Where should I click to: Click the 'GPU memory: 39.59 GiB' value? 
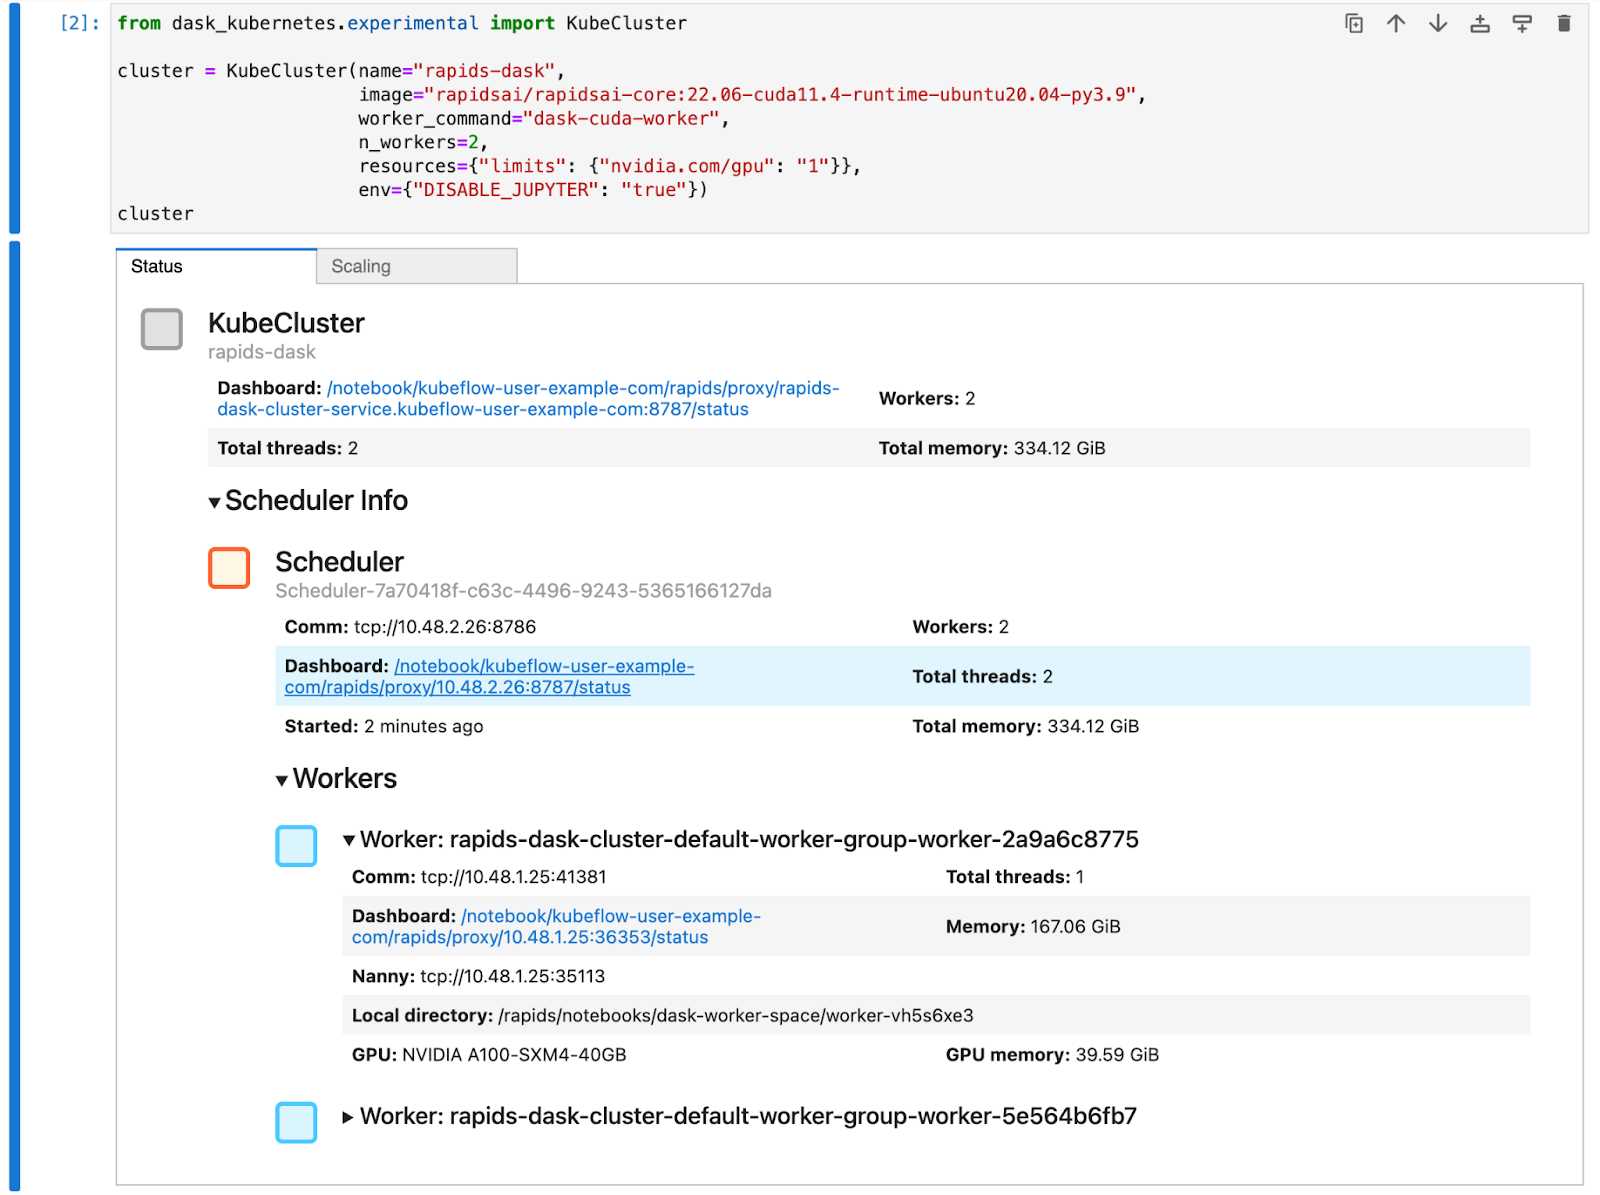point(1052,1055)
